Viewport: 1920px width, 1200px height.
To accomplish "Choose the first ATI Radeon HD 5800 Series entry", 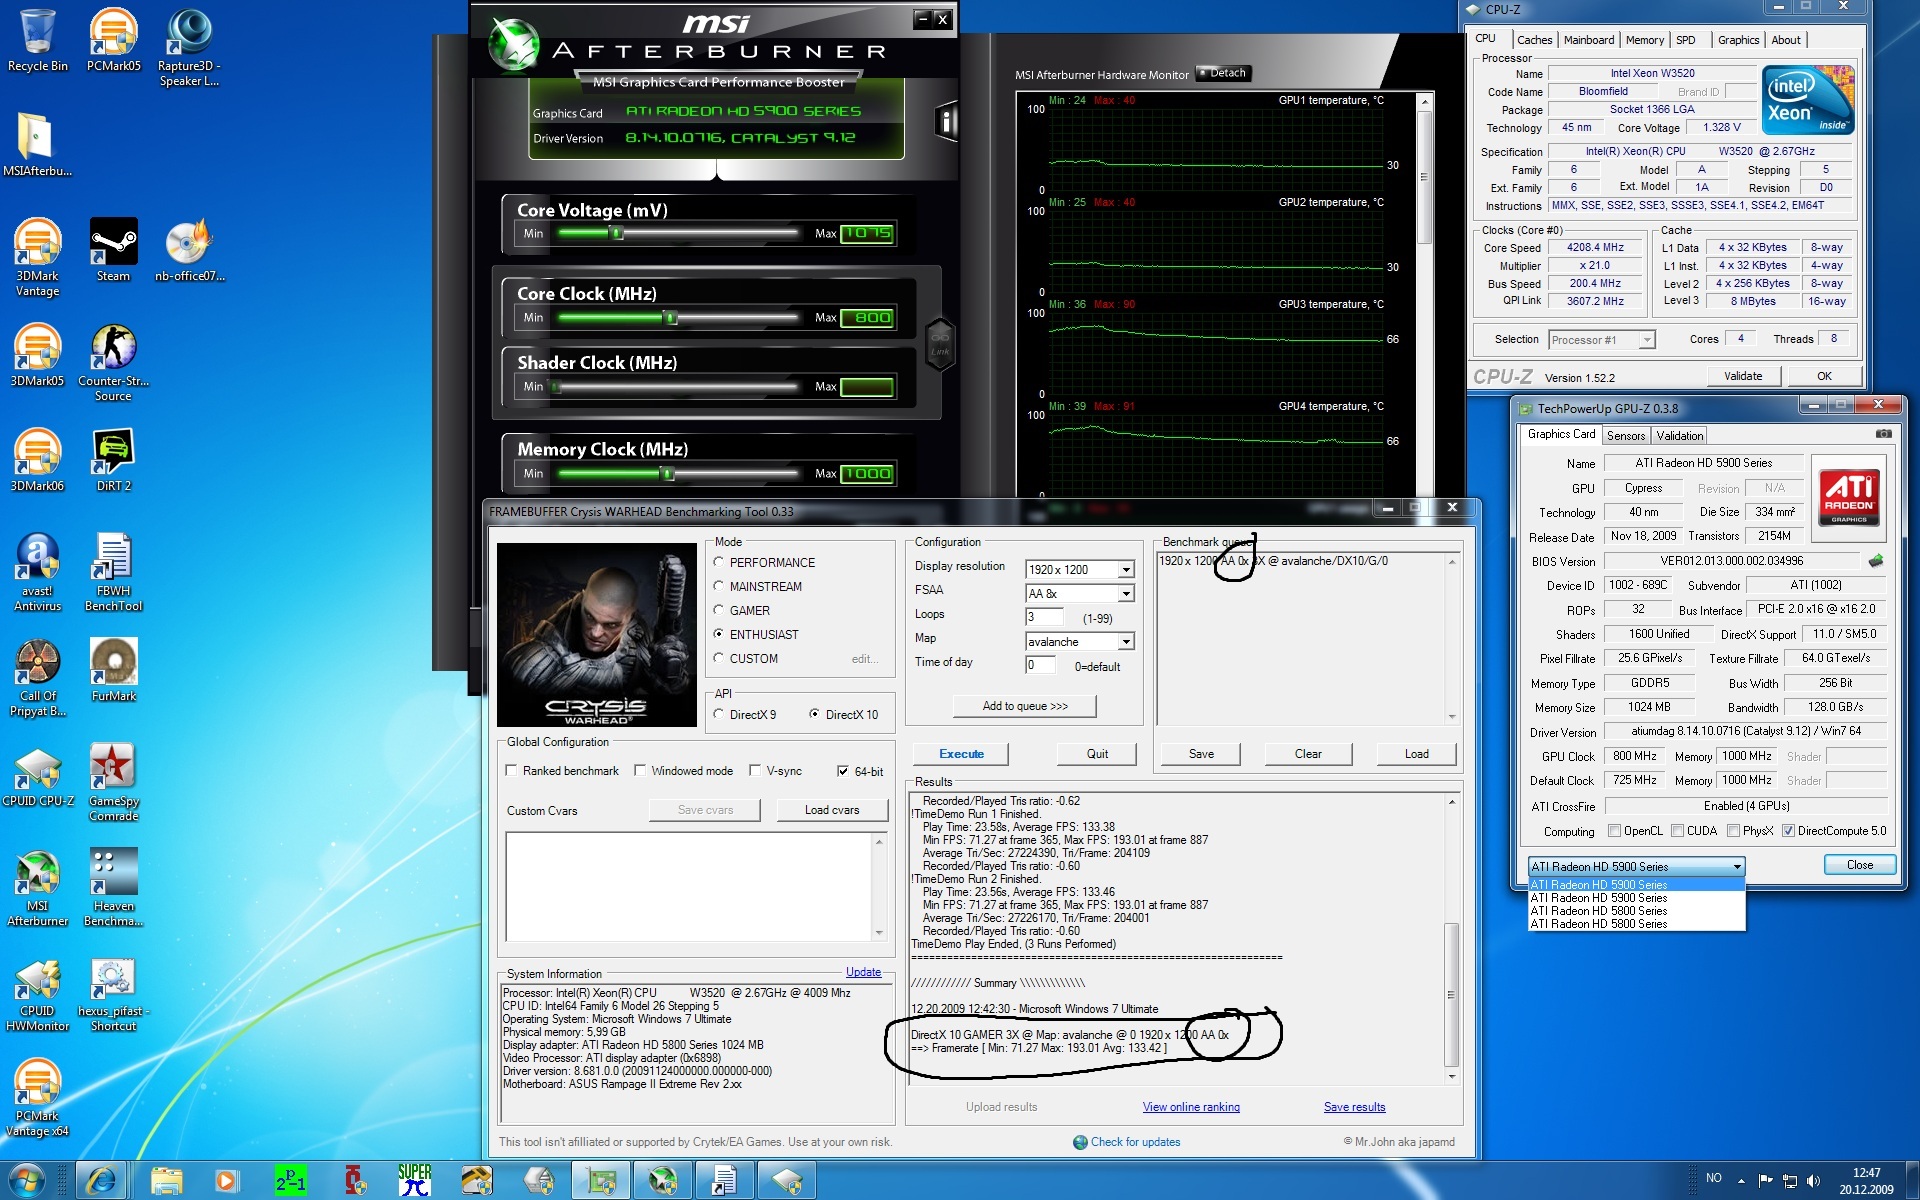I will [x=1636, y=911].
